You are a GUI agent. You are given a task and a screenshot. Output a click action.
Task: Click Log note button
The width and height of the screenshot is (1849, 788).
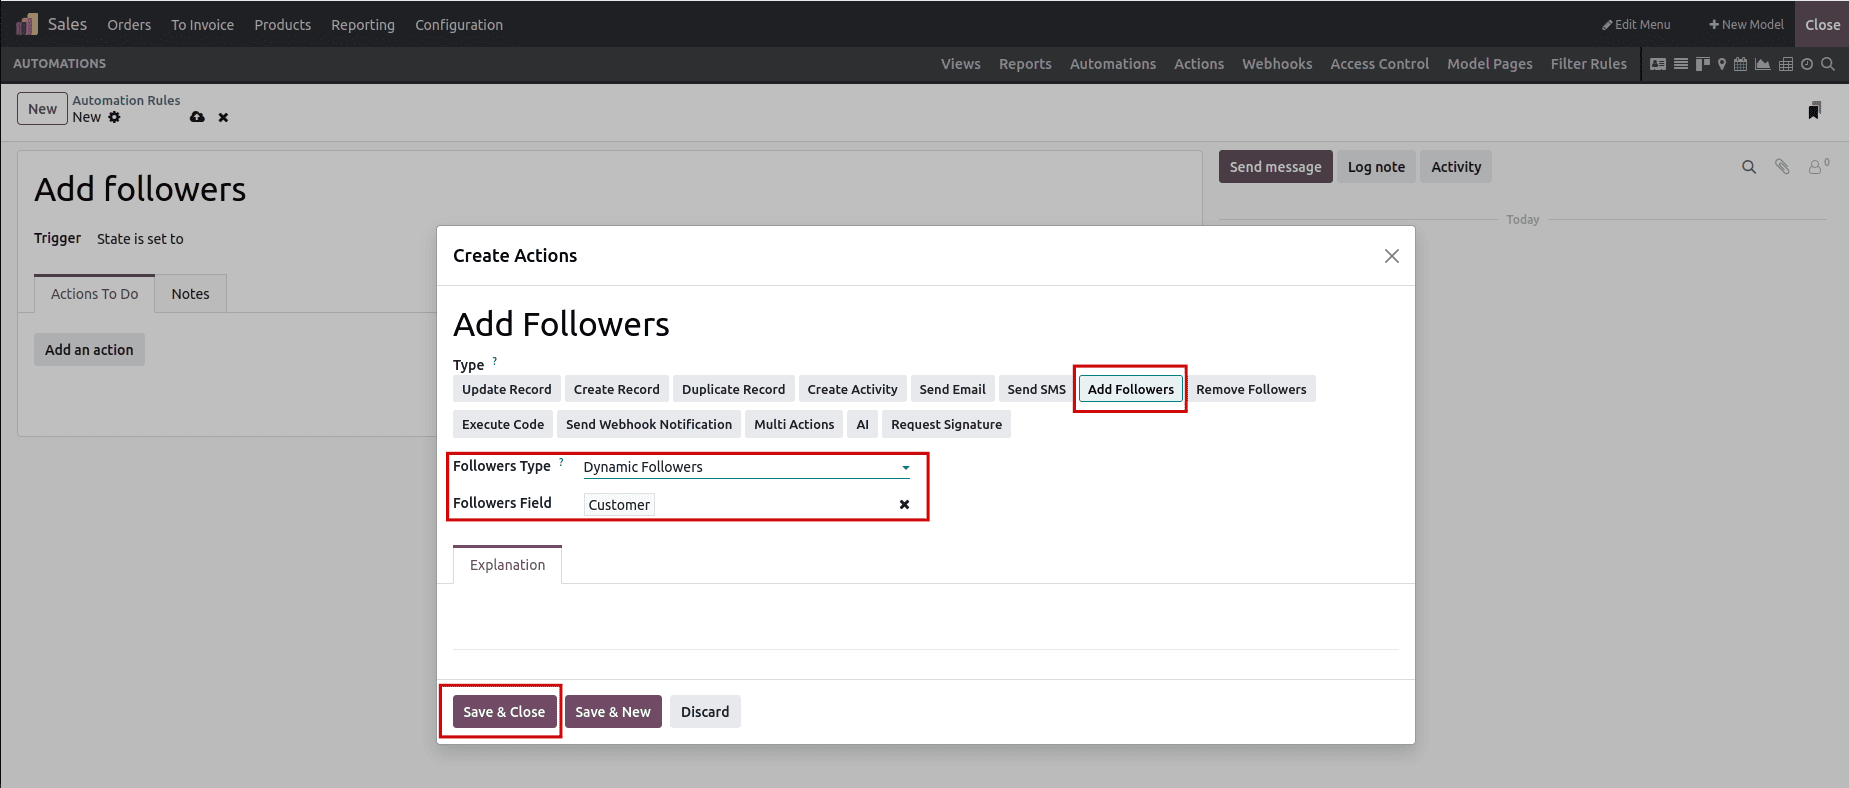click(x=1376, y=167)
